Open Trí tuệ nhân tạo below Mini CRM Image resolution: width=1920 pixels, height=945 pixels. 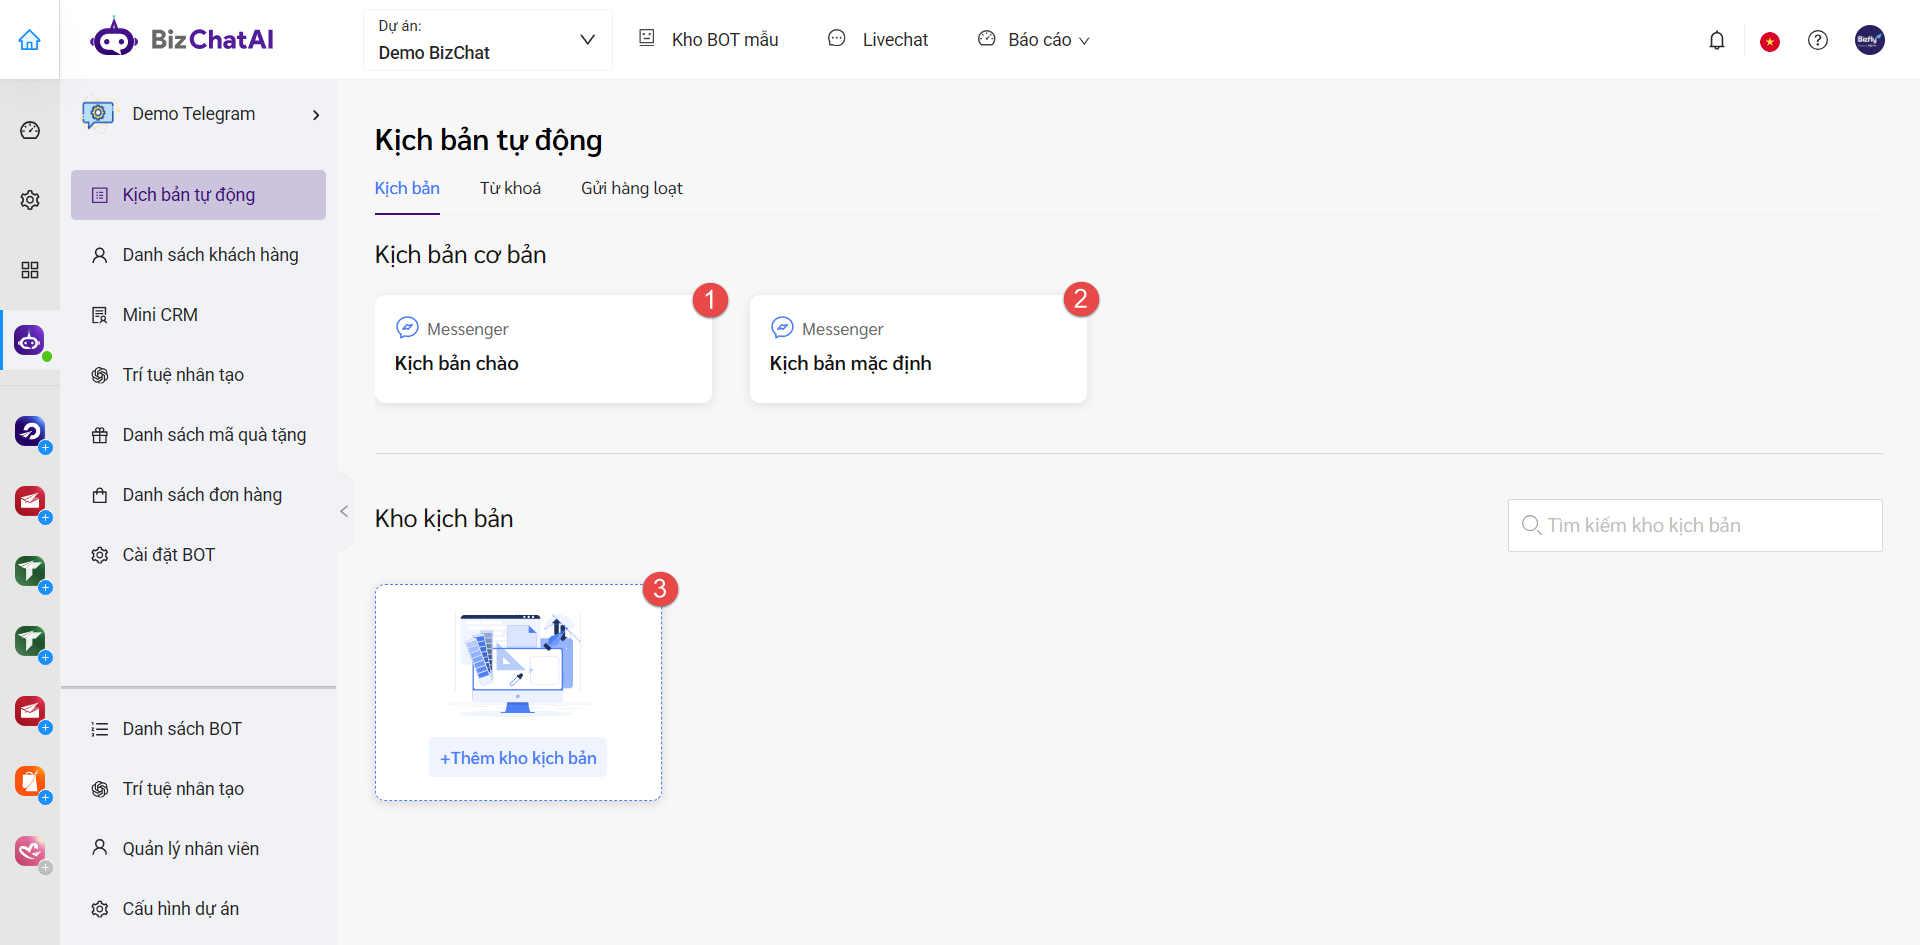(x=198, y=375)
